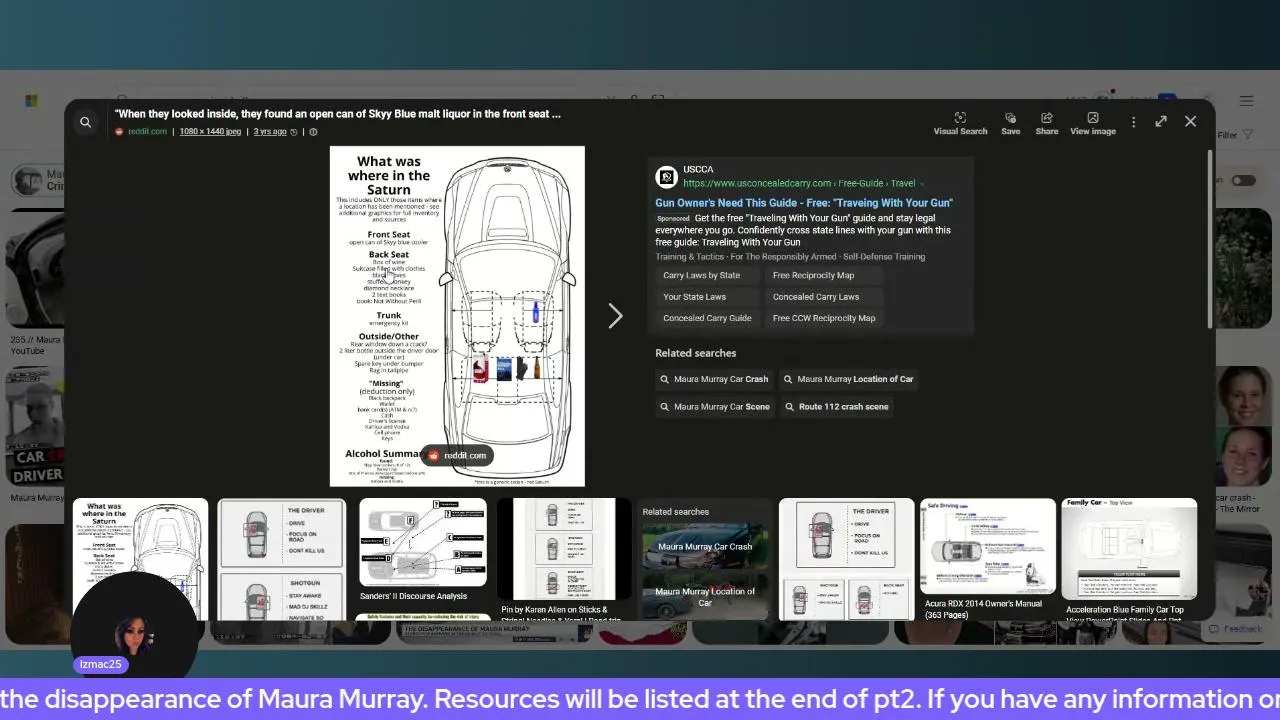This screenshot has width=1280, height=720.
Task: Open the second 'The Driver' diagram thumbnail left of Acura
Action: tap(846, 559)
